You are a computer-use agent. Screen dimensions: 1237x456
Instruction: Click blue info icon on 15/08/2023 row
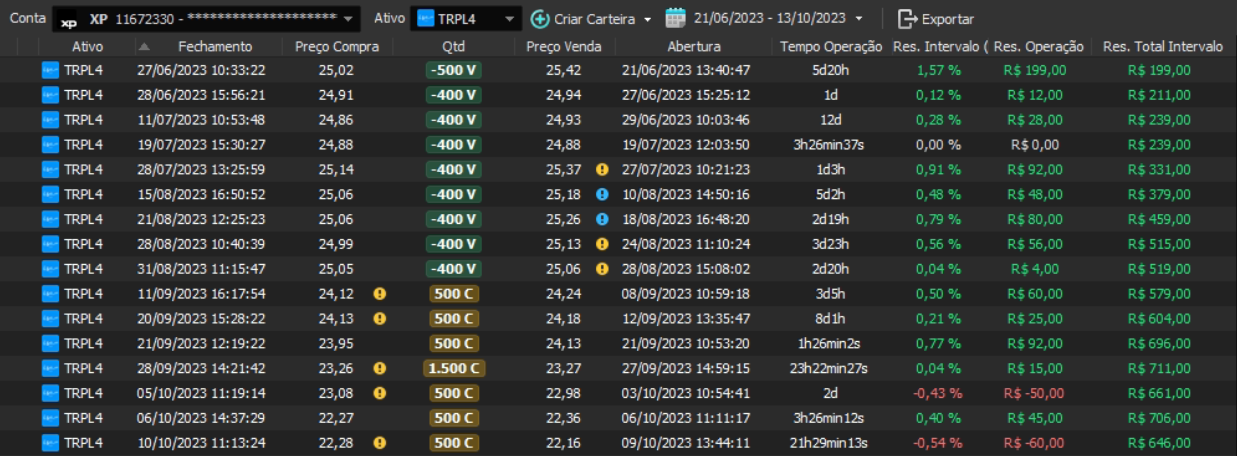pos(602,194)
